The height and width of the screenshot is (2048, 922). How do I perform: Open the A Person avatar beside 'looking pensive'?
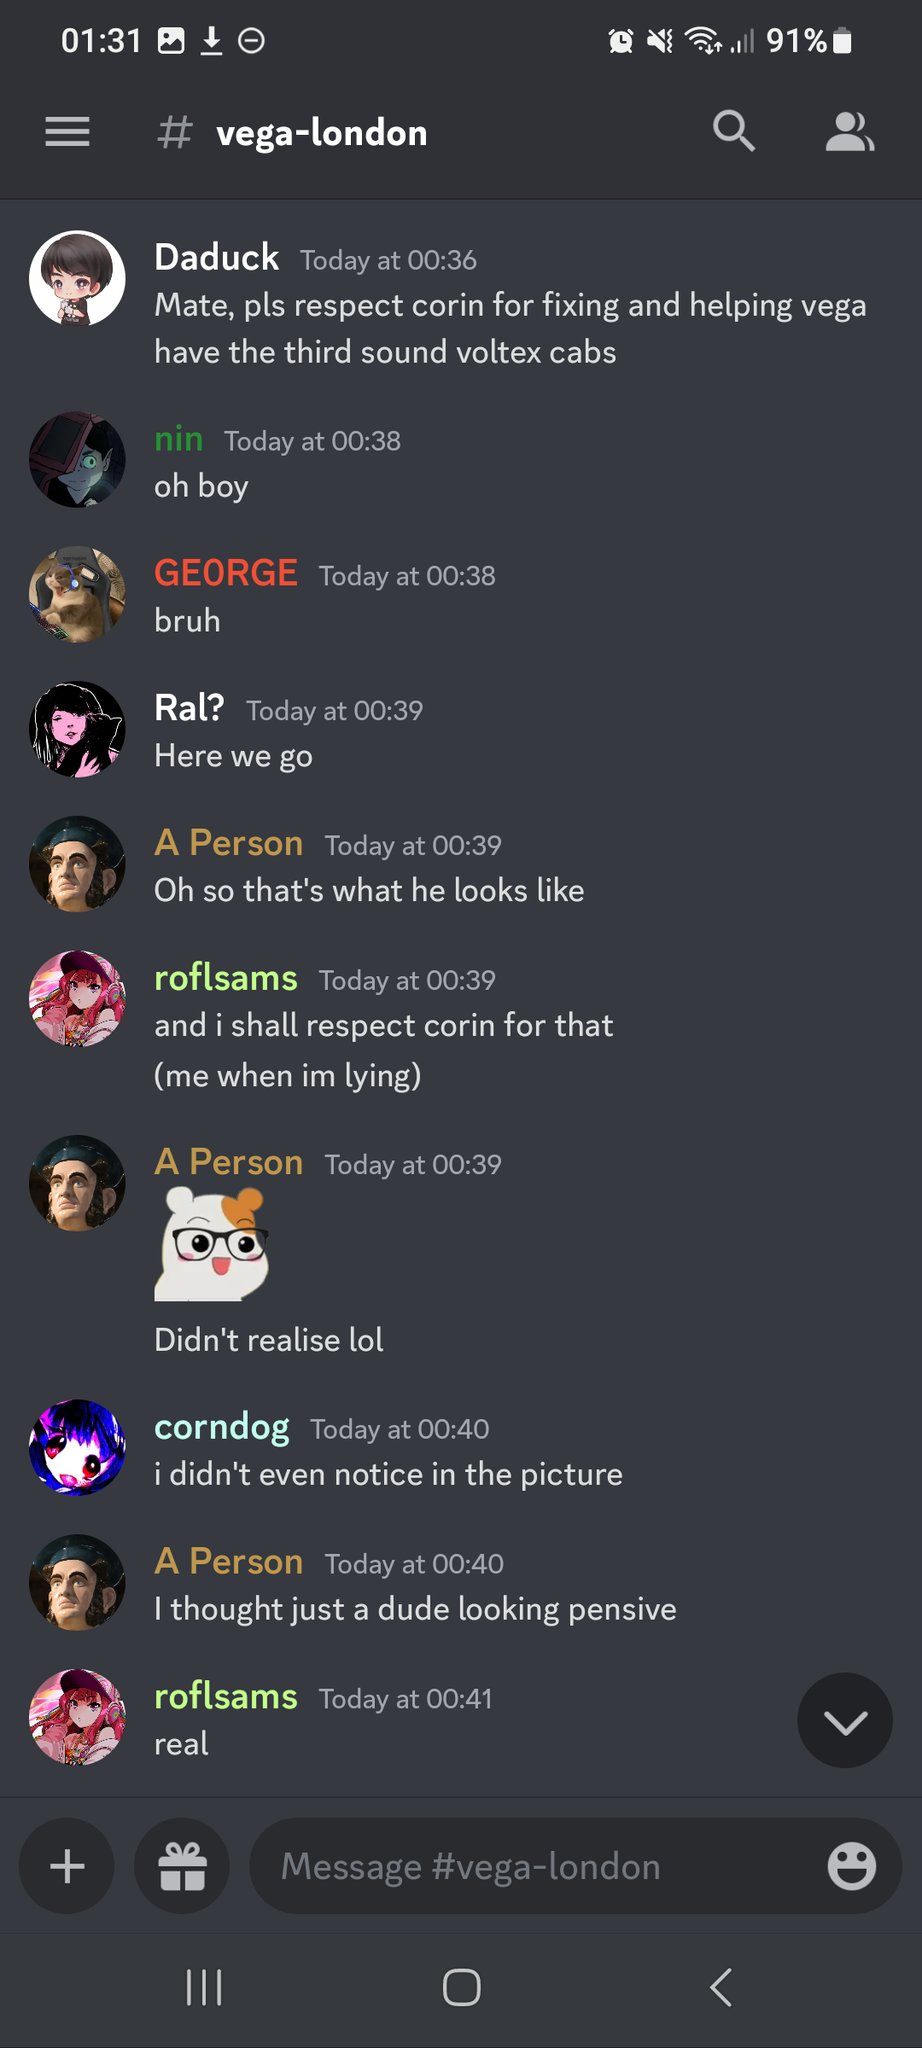point(77,1582)
